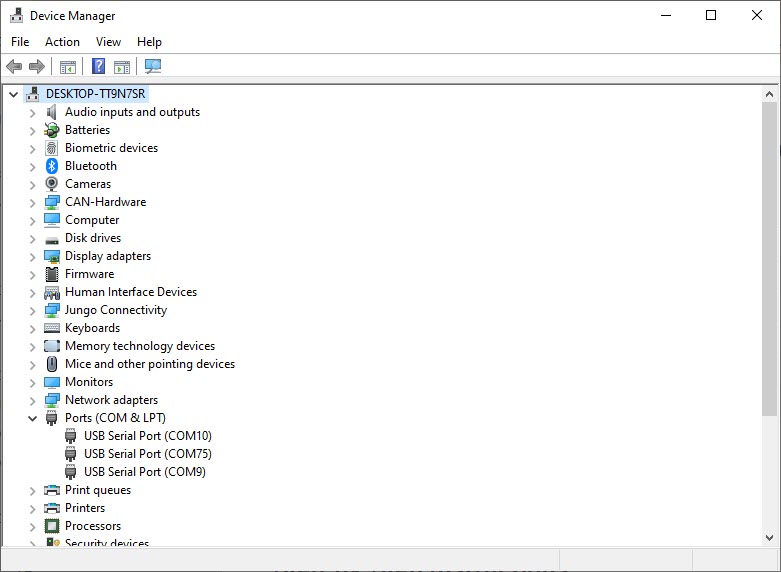Expand the Bluetooth category
Viewport: 781px width, 572px height.
[x=32, y=167]
